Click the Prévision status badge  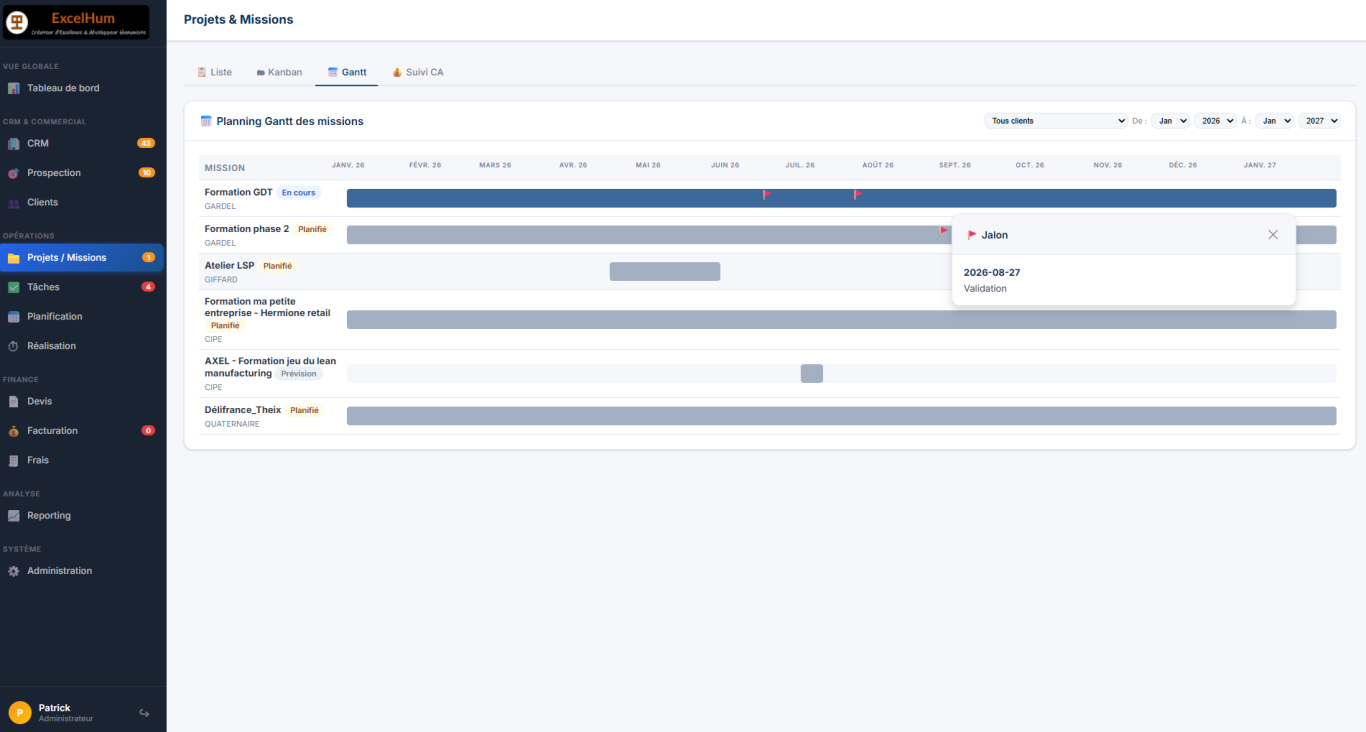[299, 374]
